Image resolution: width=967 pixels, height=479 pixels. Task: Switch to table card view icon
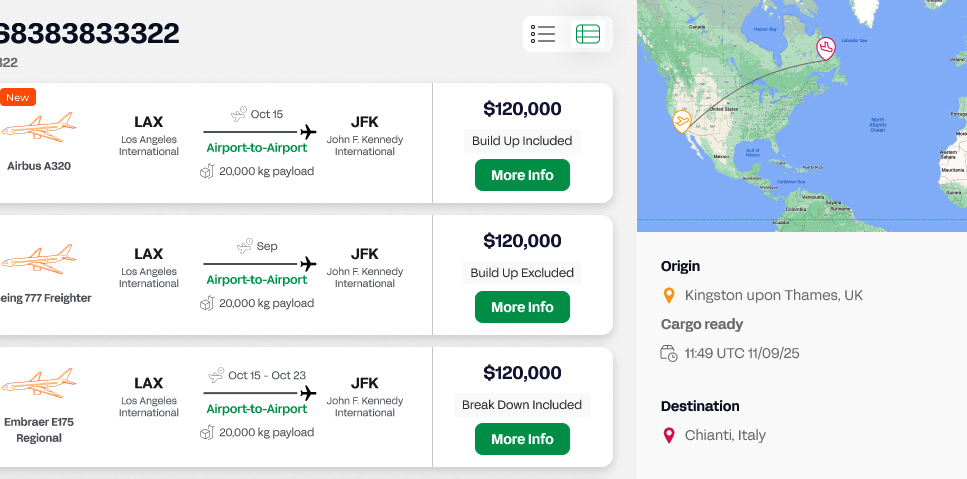click(588, 34)
